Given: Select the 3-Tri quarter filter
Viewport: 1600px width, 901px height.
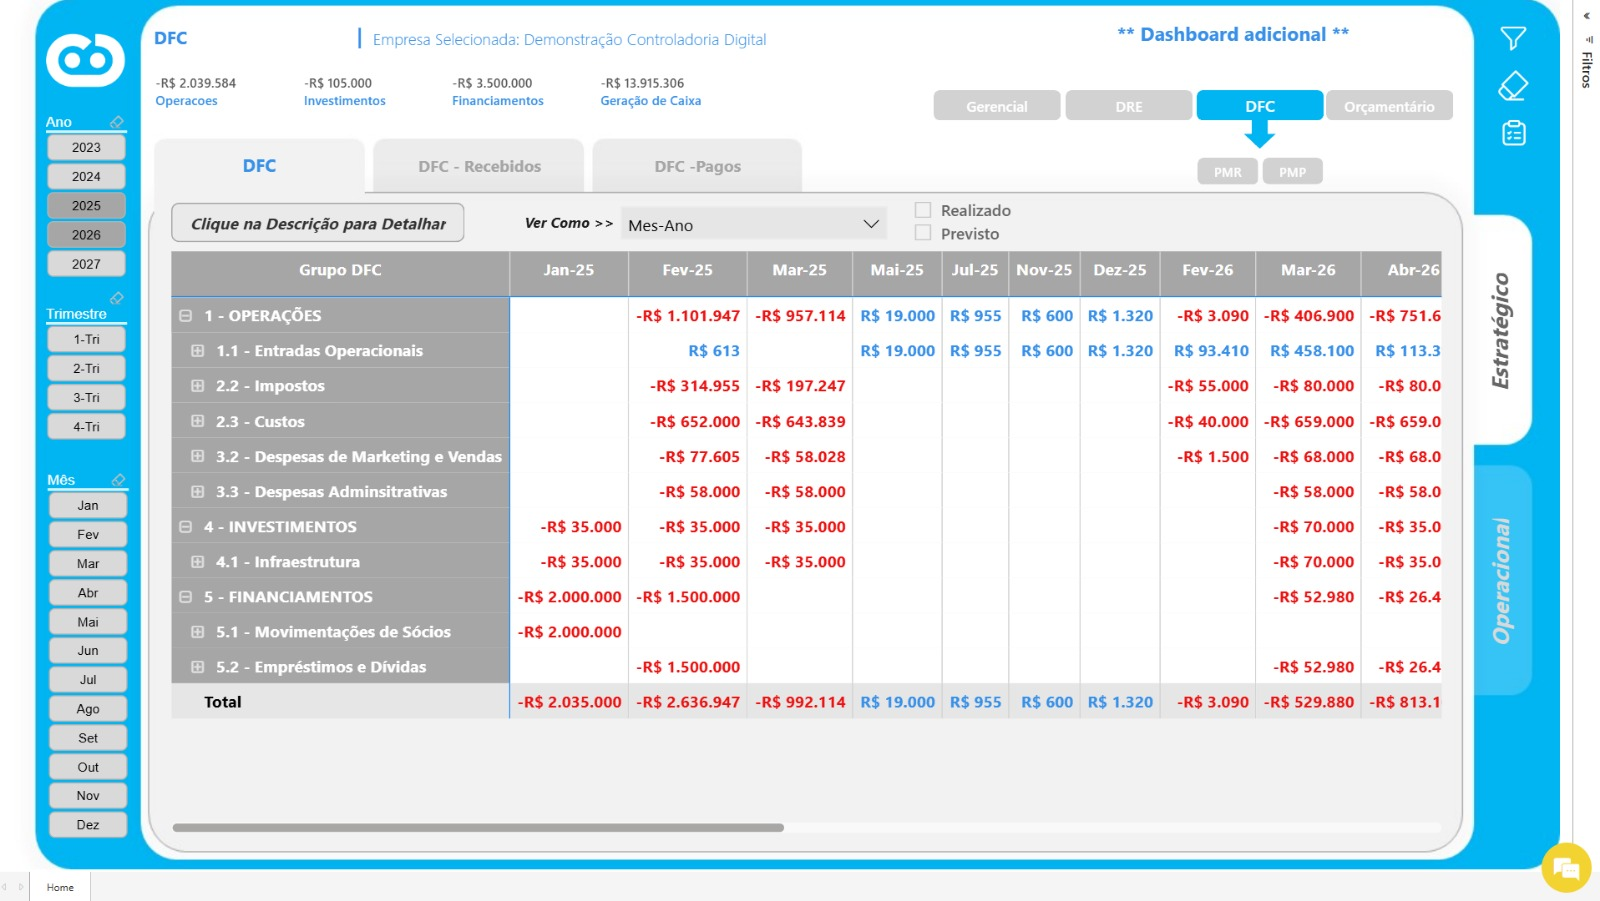Looking at the screenshot, I should point(86,397).
